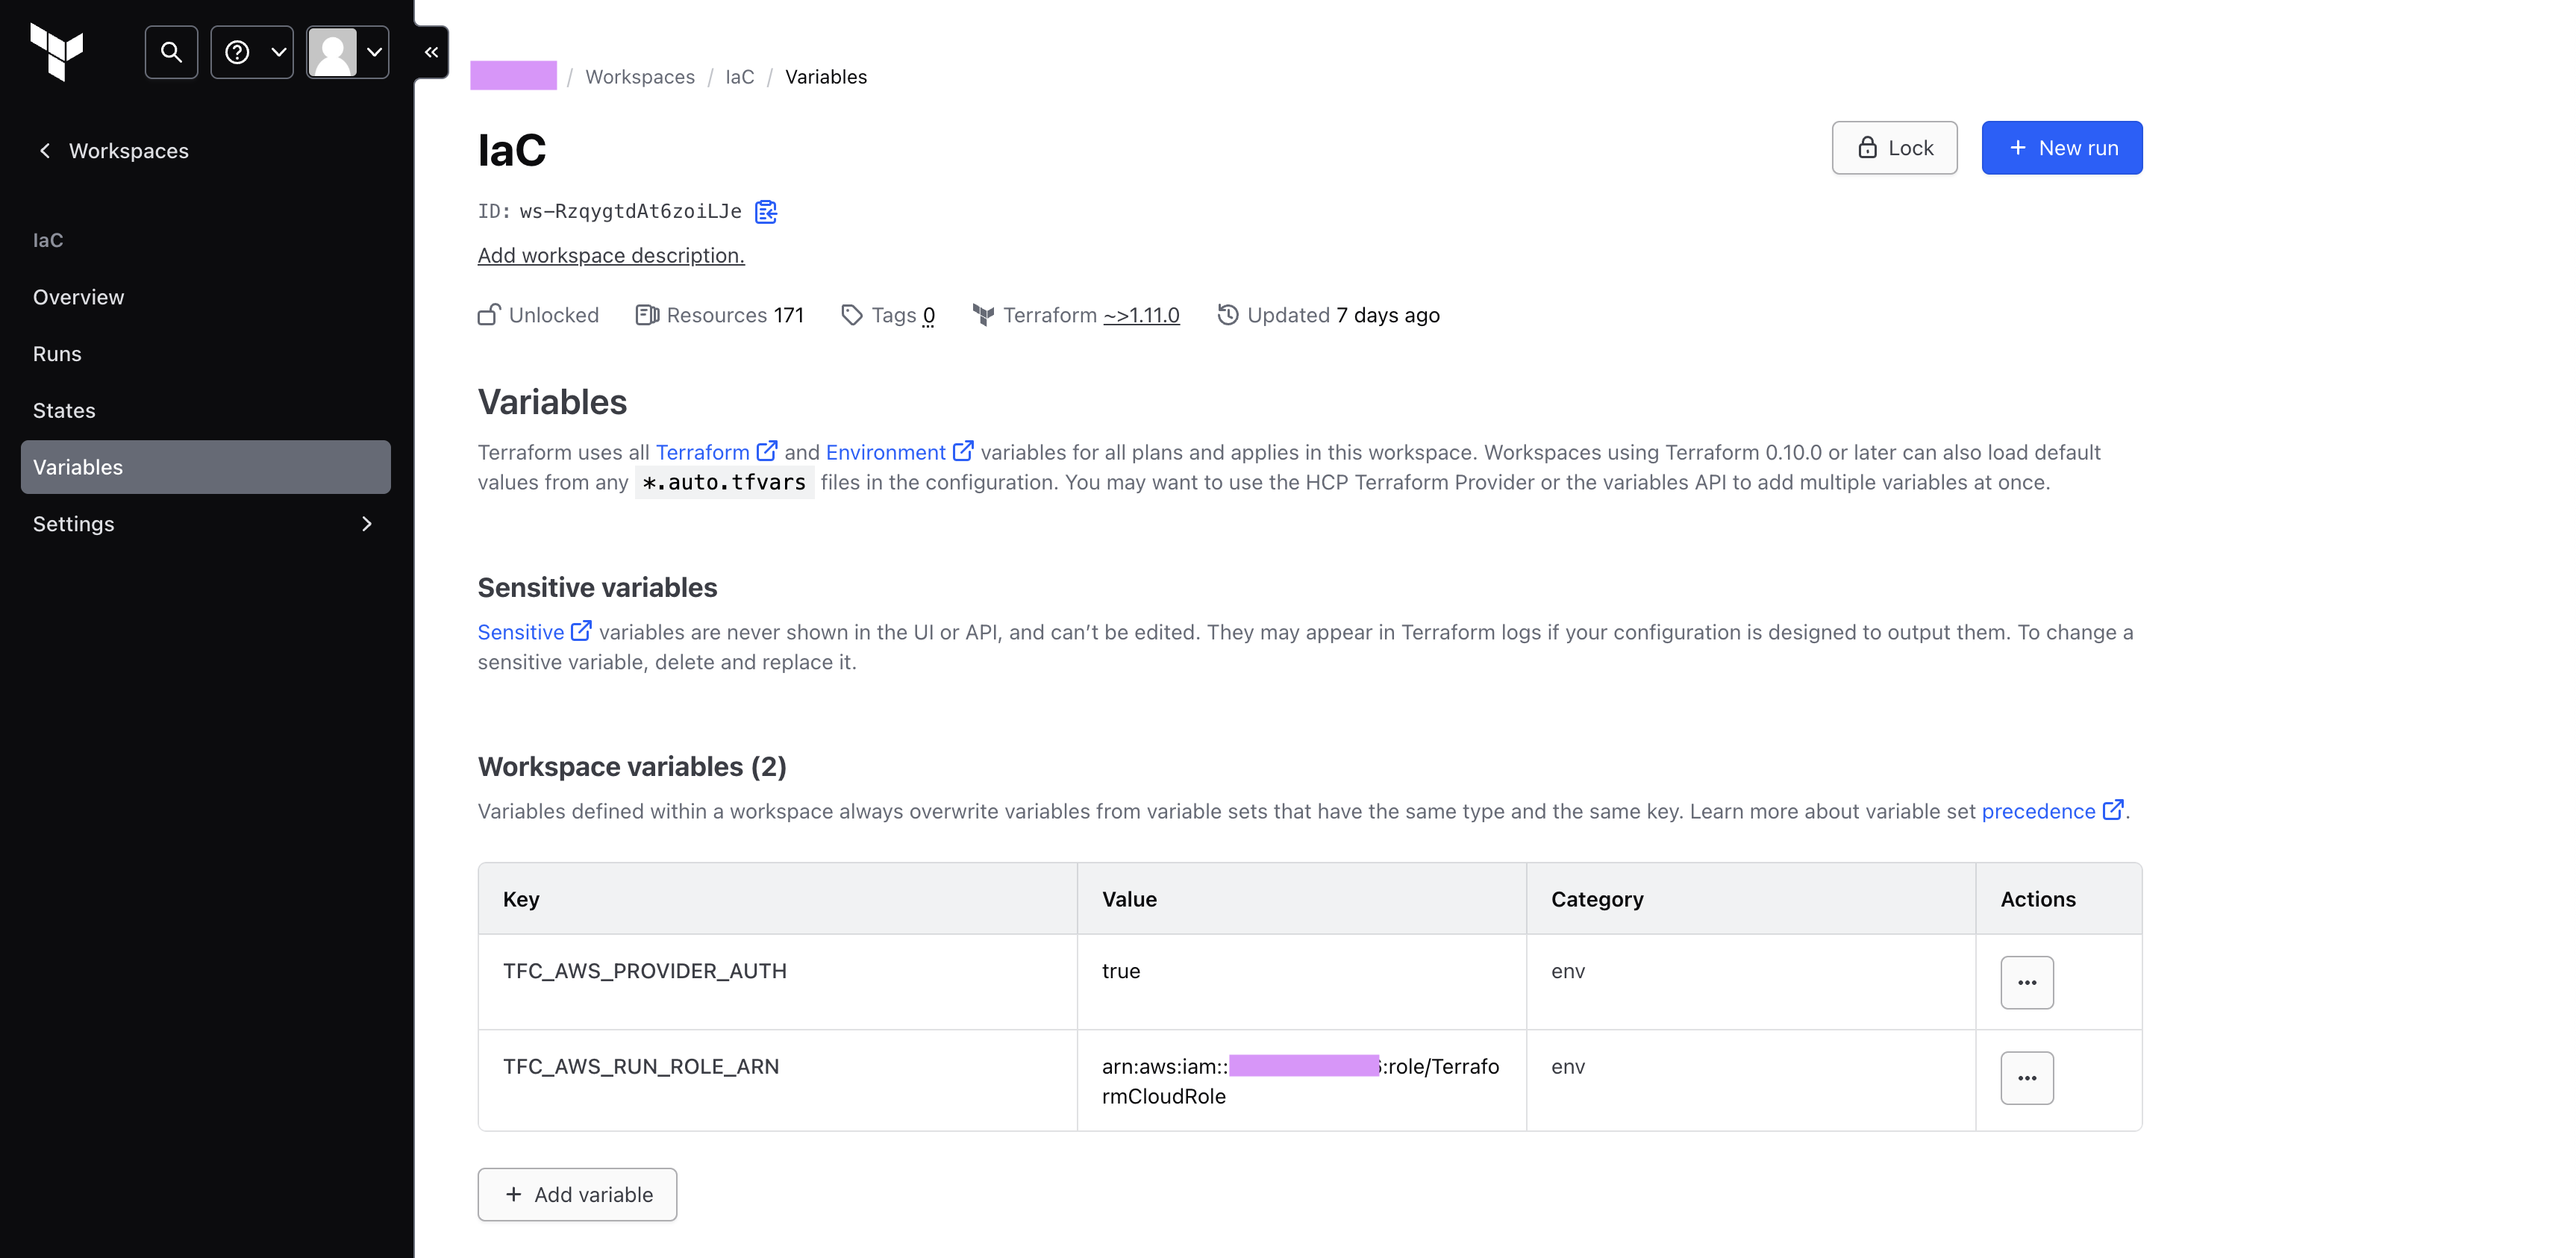Open the IaC breadcrumb link

click(x=740, y=77)
